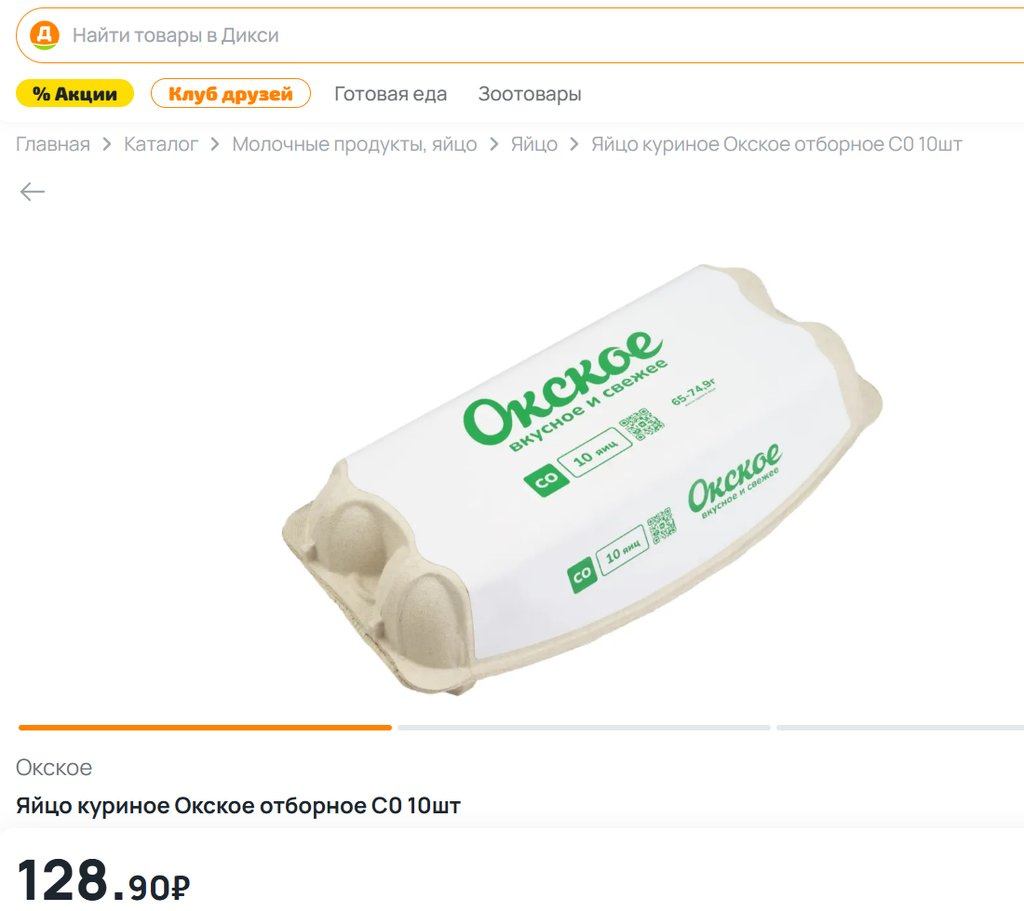
Task: Switch to the Зоотовары category
Action: tap(529, 94)
